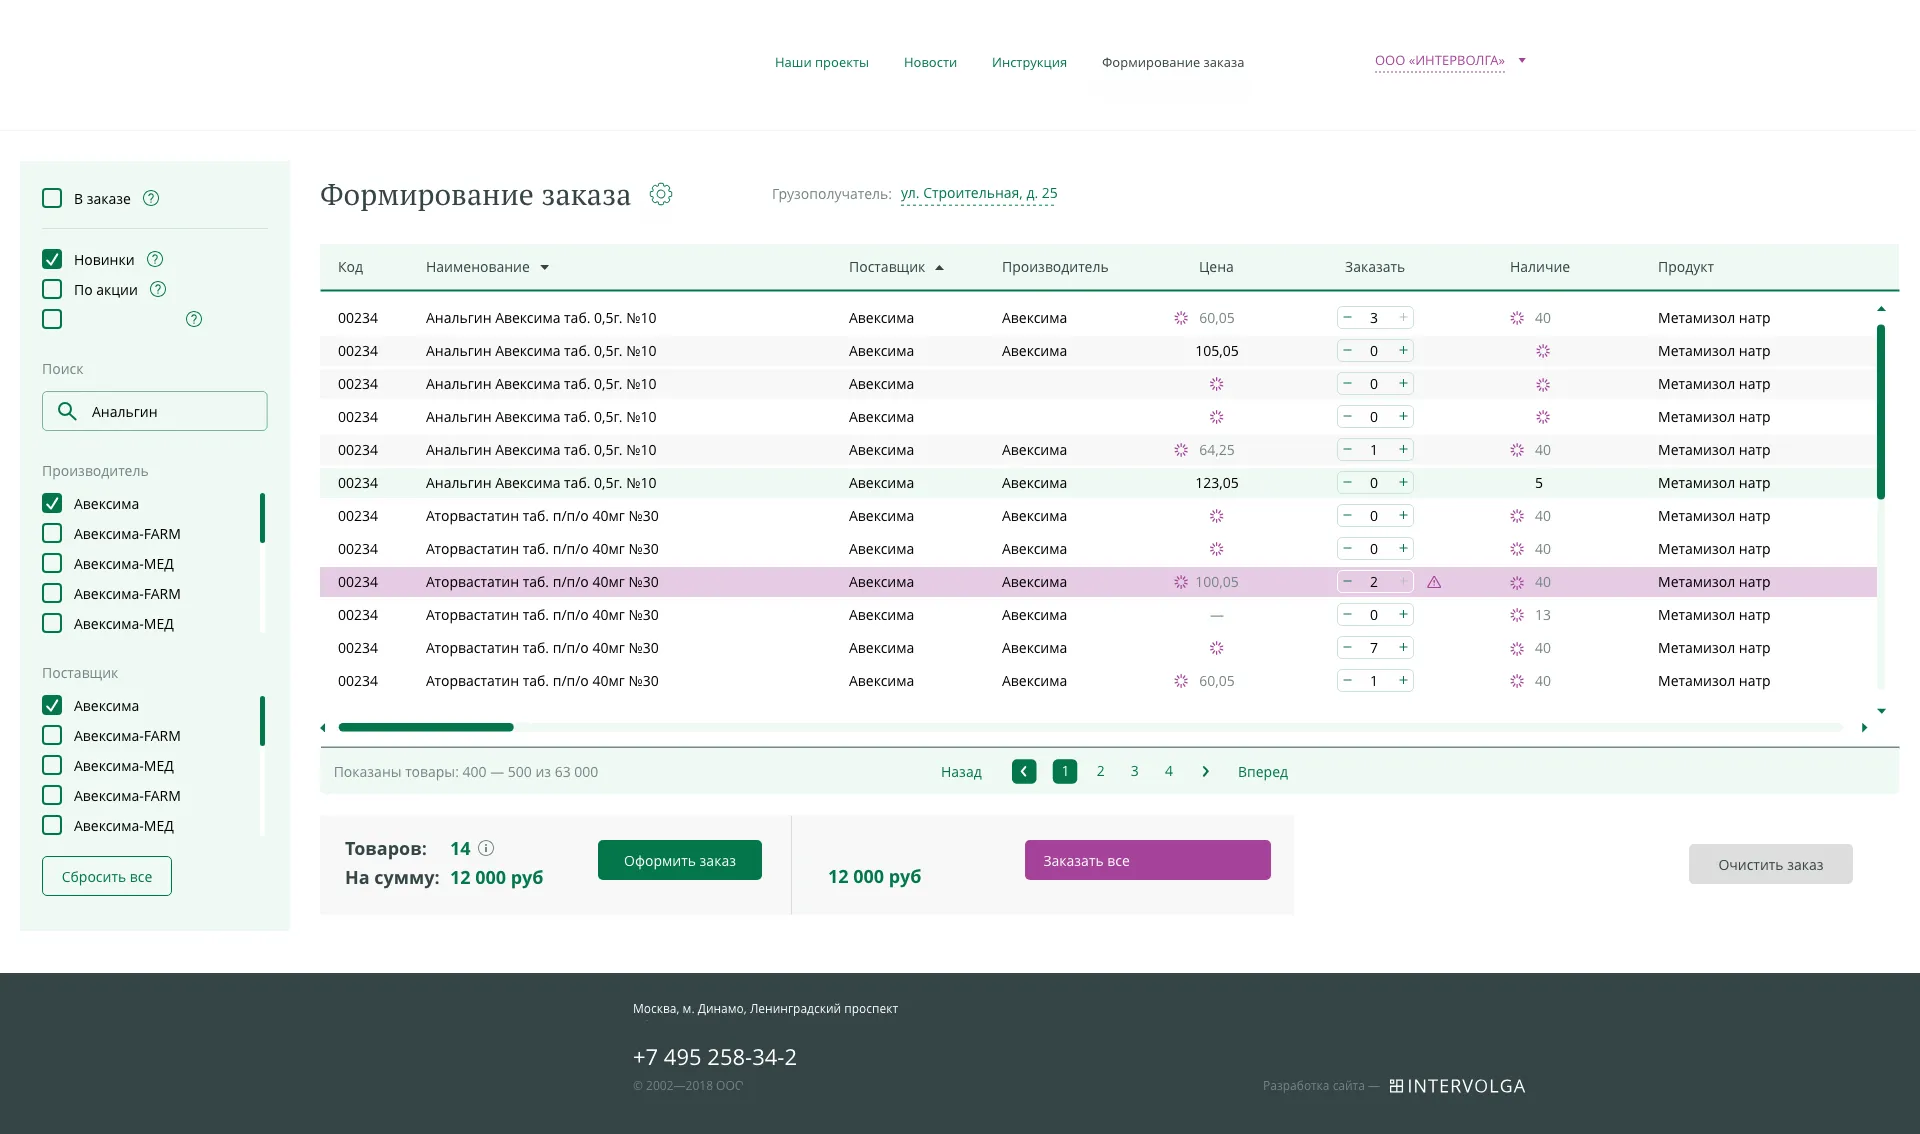Click help icon beside «Новинки»
The image size is (1920, 1134).
(x=155, y=259)
